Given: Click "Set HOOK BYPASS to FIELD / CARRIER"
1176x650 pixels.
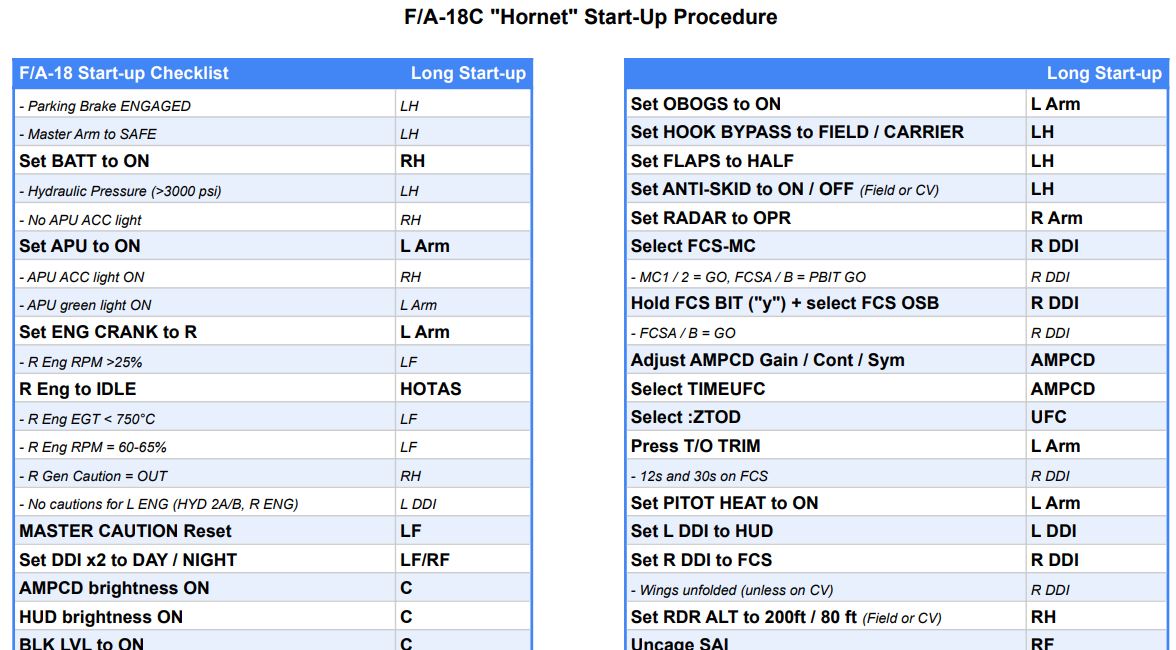Looking at the screenshot, I should [797, 132].
